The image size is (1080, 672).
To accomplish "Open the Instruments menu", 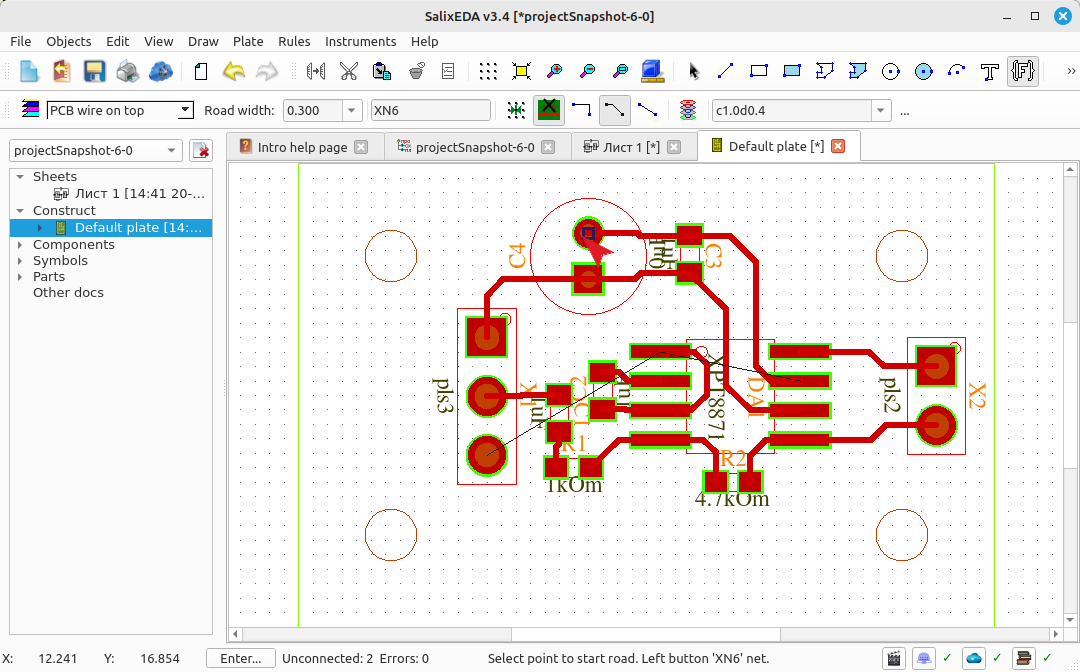I will [360, 41].
